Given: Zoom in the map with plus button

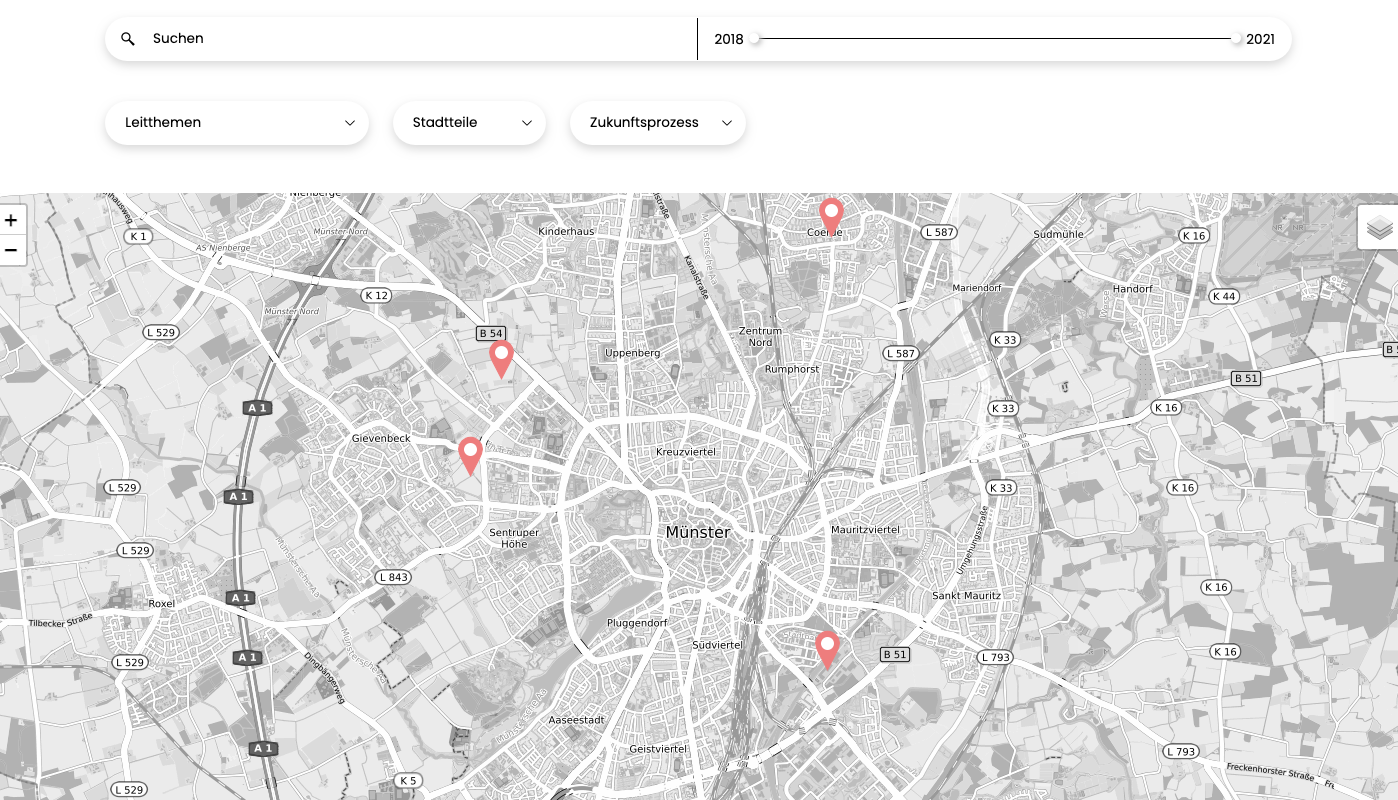Looking at the screenshot, I should coord(11,220).
